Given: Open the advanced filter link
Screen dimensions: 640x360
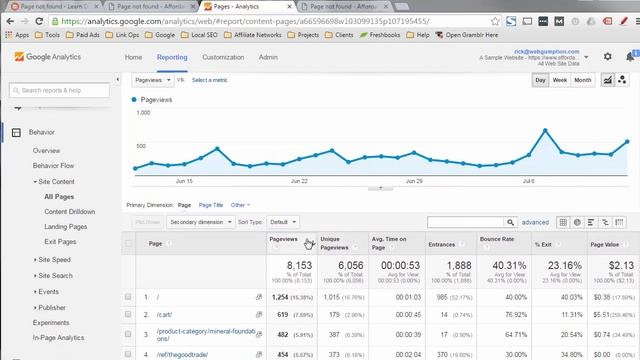Looking at the screenshot, I should [x=535, y=222].
